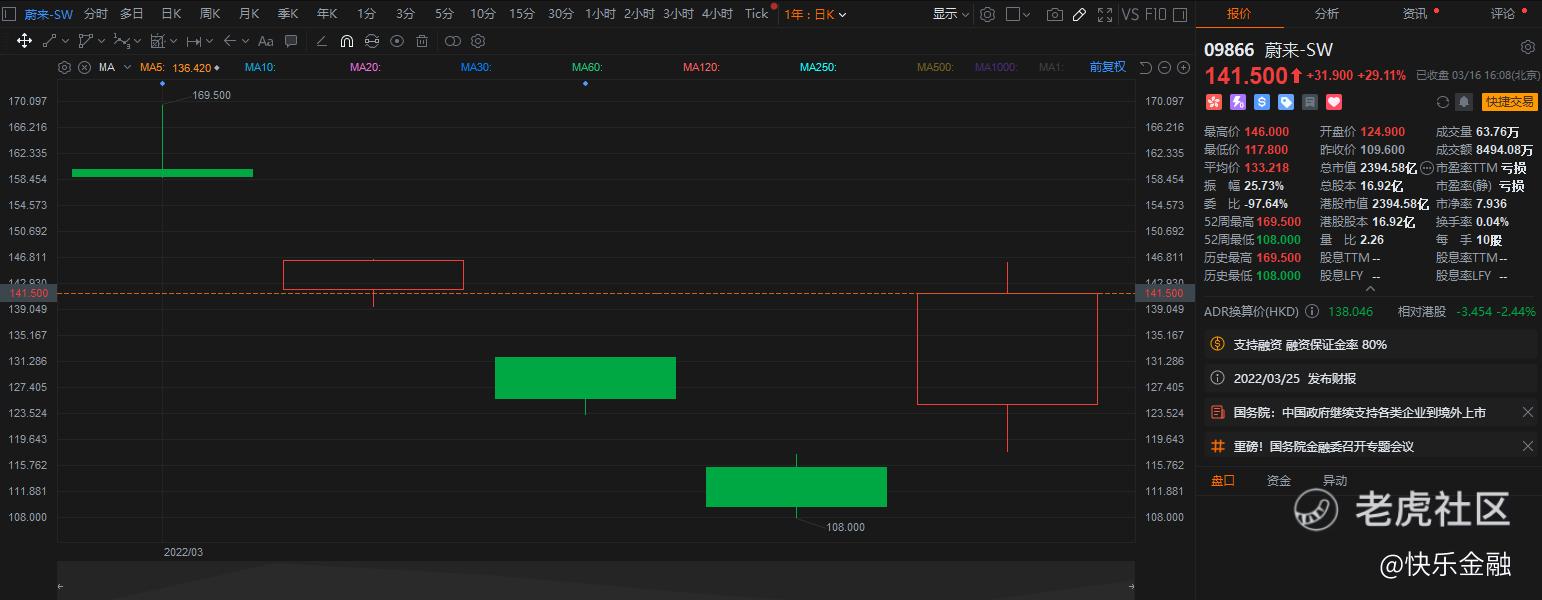The image size is (1542, 600).
Task: Expand measurement tool options arrow
Action: click(174, 41)
